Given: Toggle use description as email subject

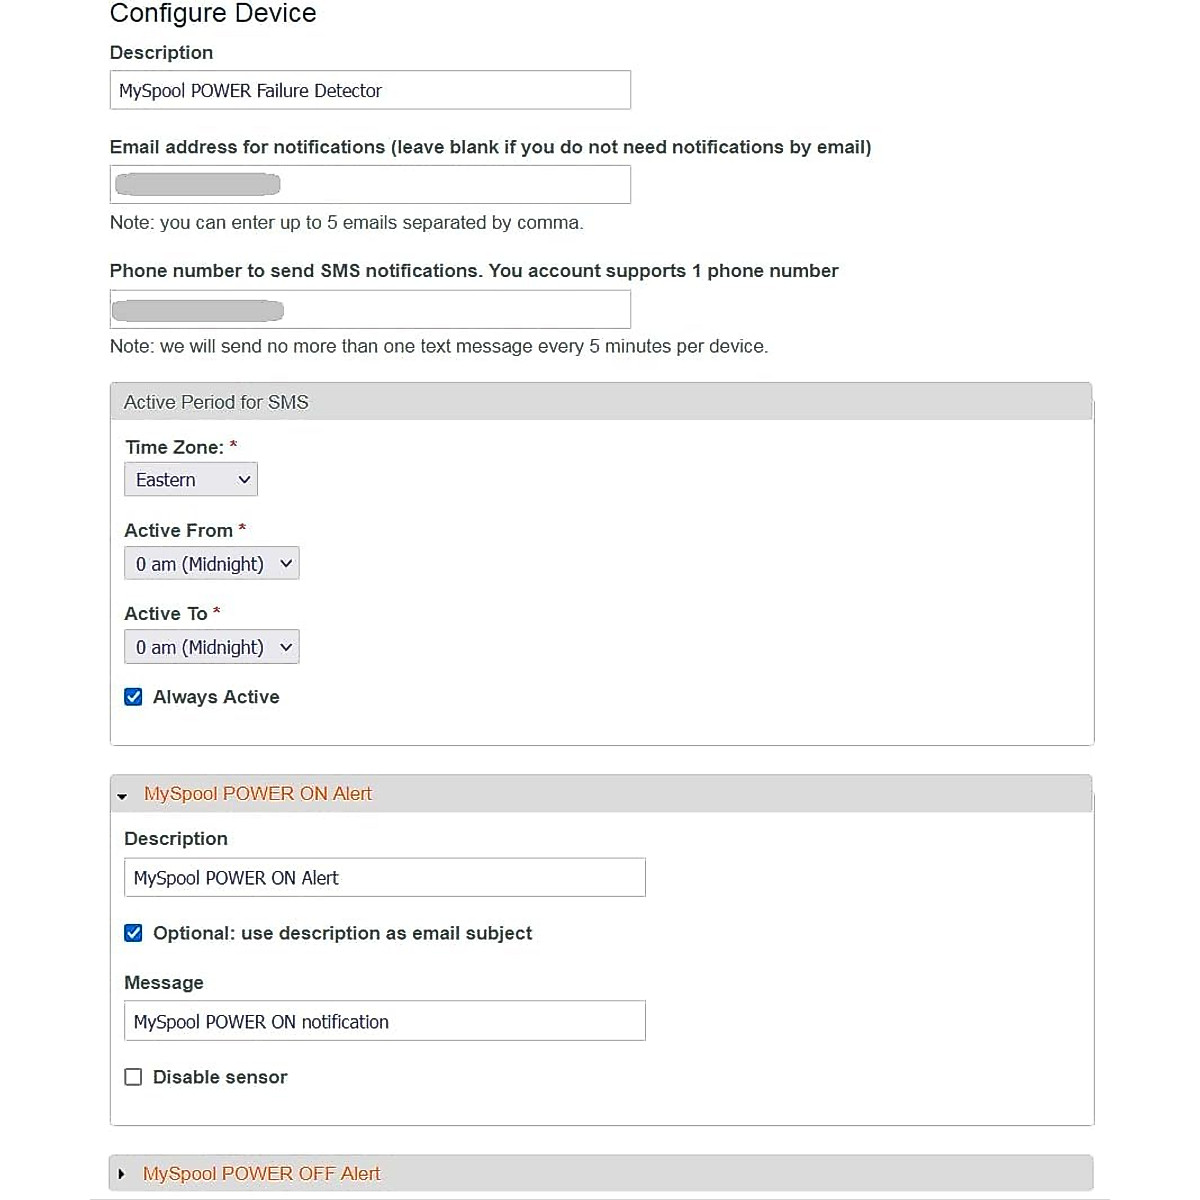Looking at the screenshot, I should coord(133,933).
